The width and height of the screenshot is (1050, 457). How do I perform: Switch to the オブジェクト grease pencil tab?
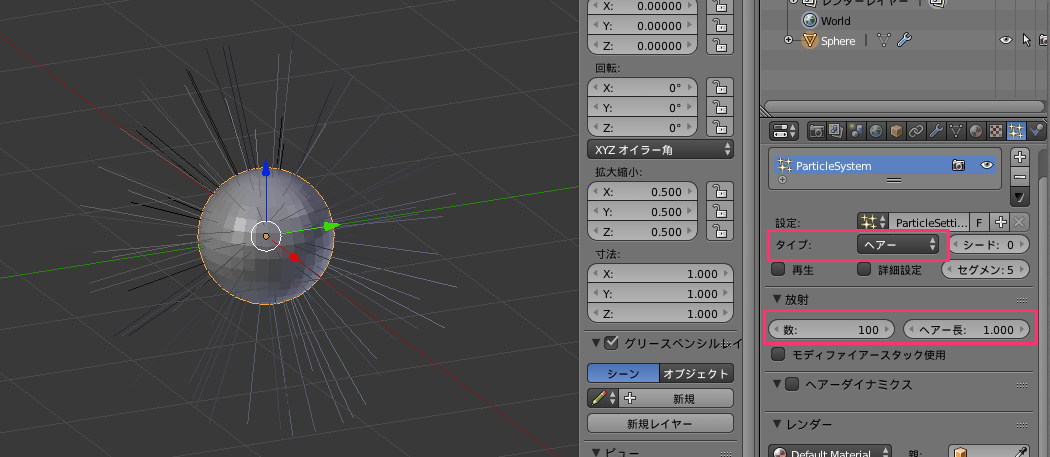coord(697,373)
